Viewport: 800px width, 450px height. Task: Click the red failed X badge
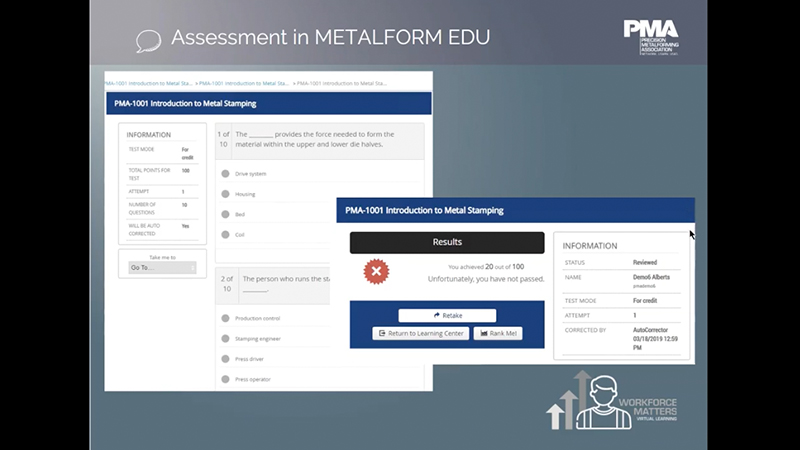tap(376, 271)
